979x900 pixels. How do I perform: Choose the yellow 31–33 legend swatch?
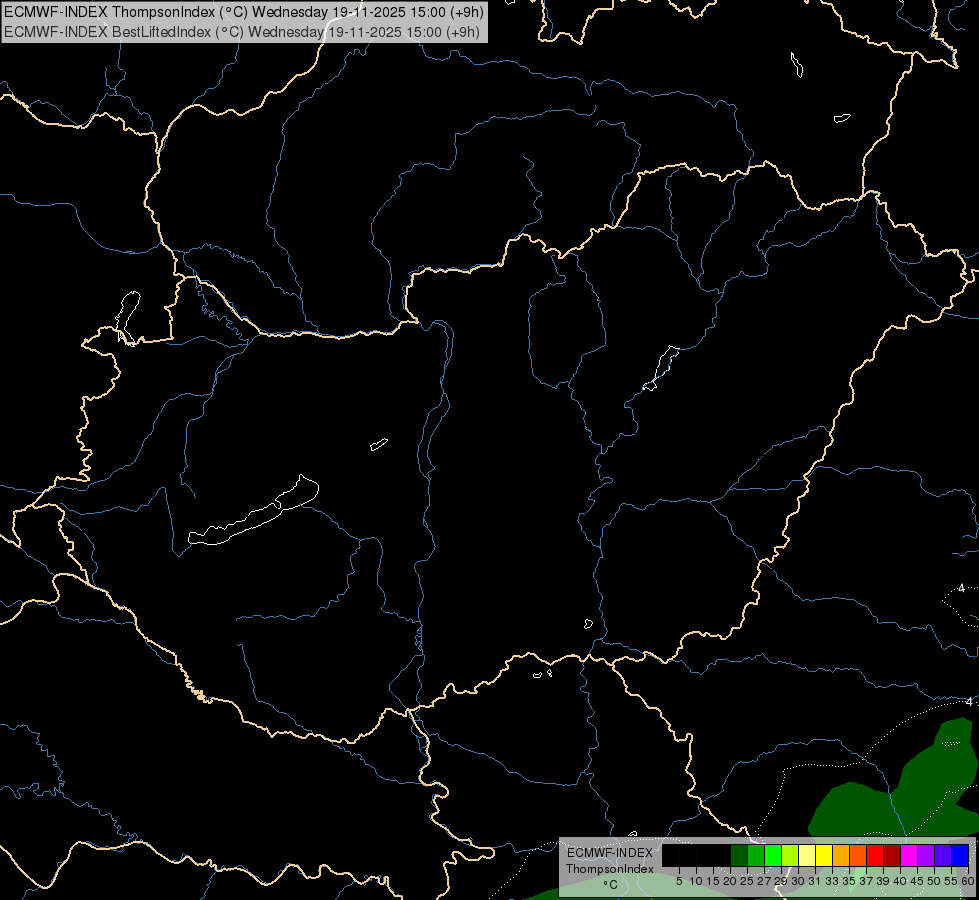coord(824,855)
